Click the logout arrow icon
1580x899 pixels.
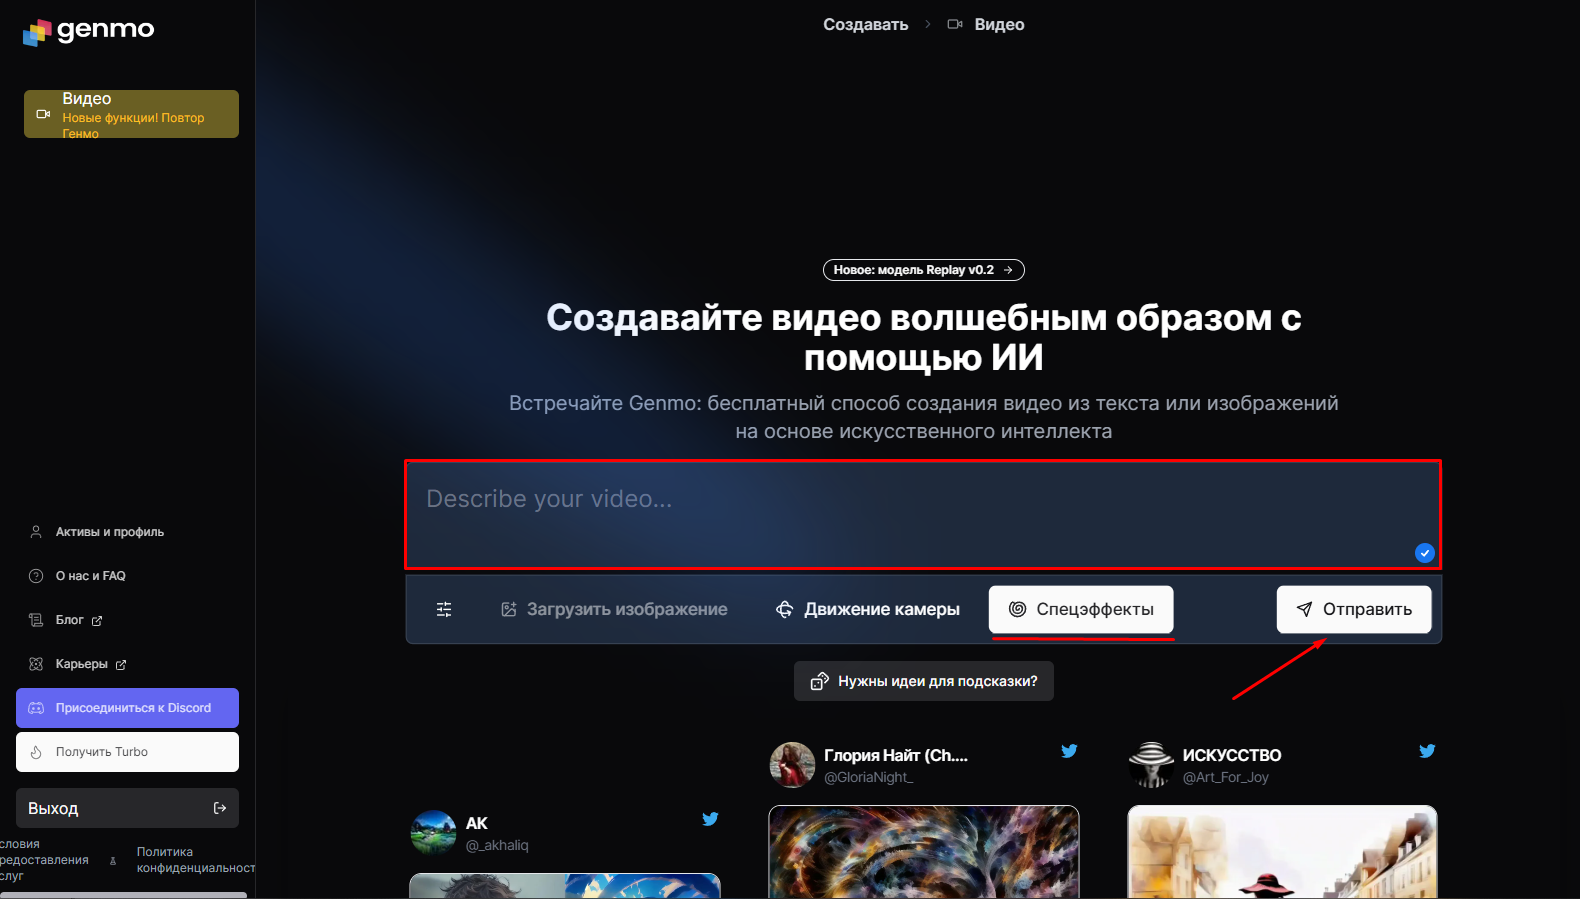click(x=220, y=808)
